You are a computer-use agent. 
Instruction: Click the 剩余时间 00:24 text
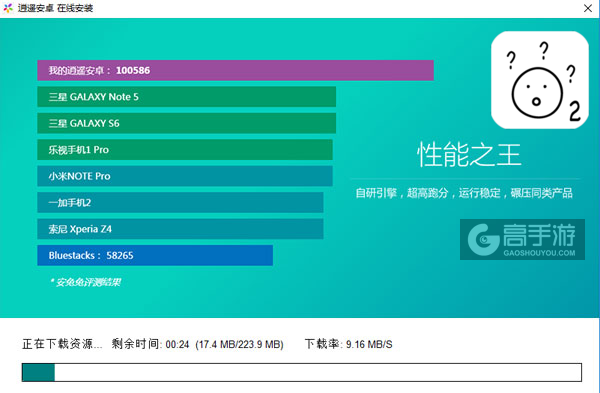pyautogui.click(x=150, y=344)
